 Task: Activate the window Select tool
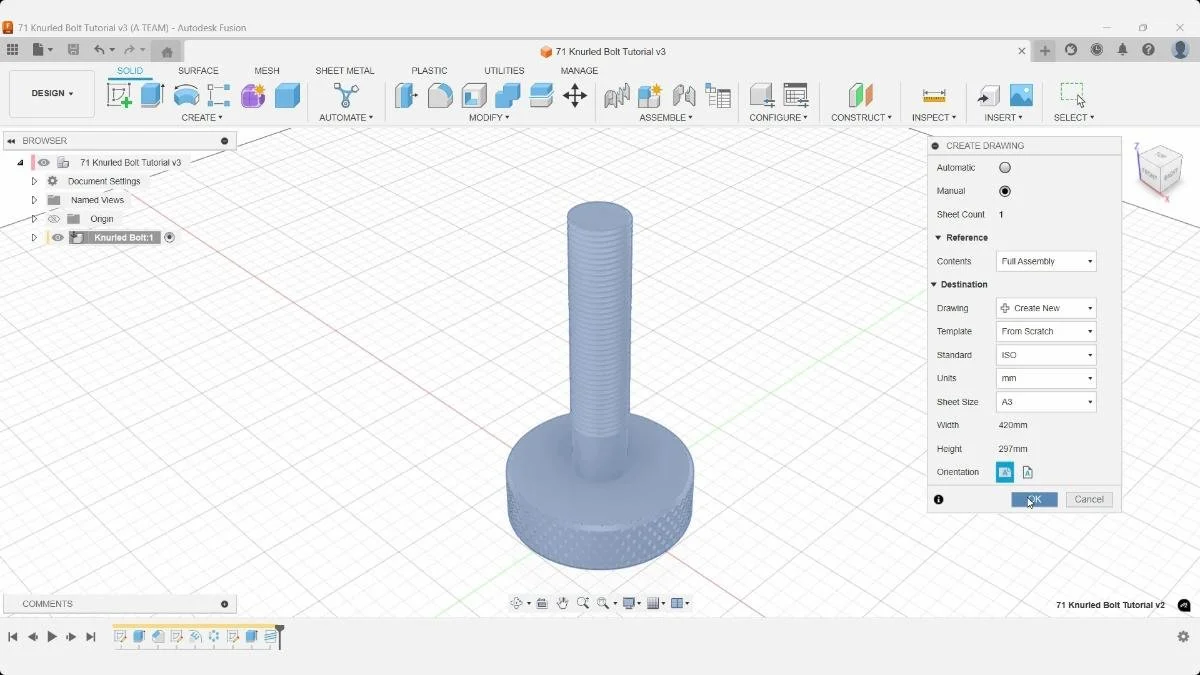tap(1073, 95)
